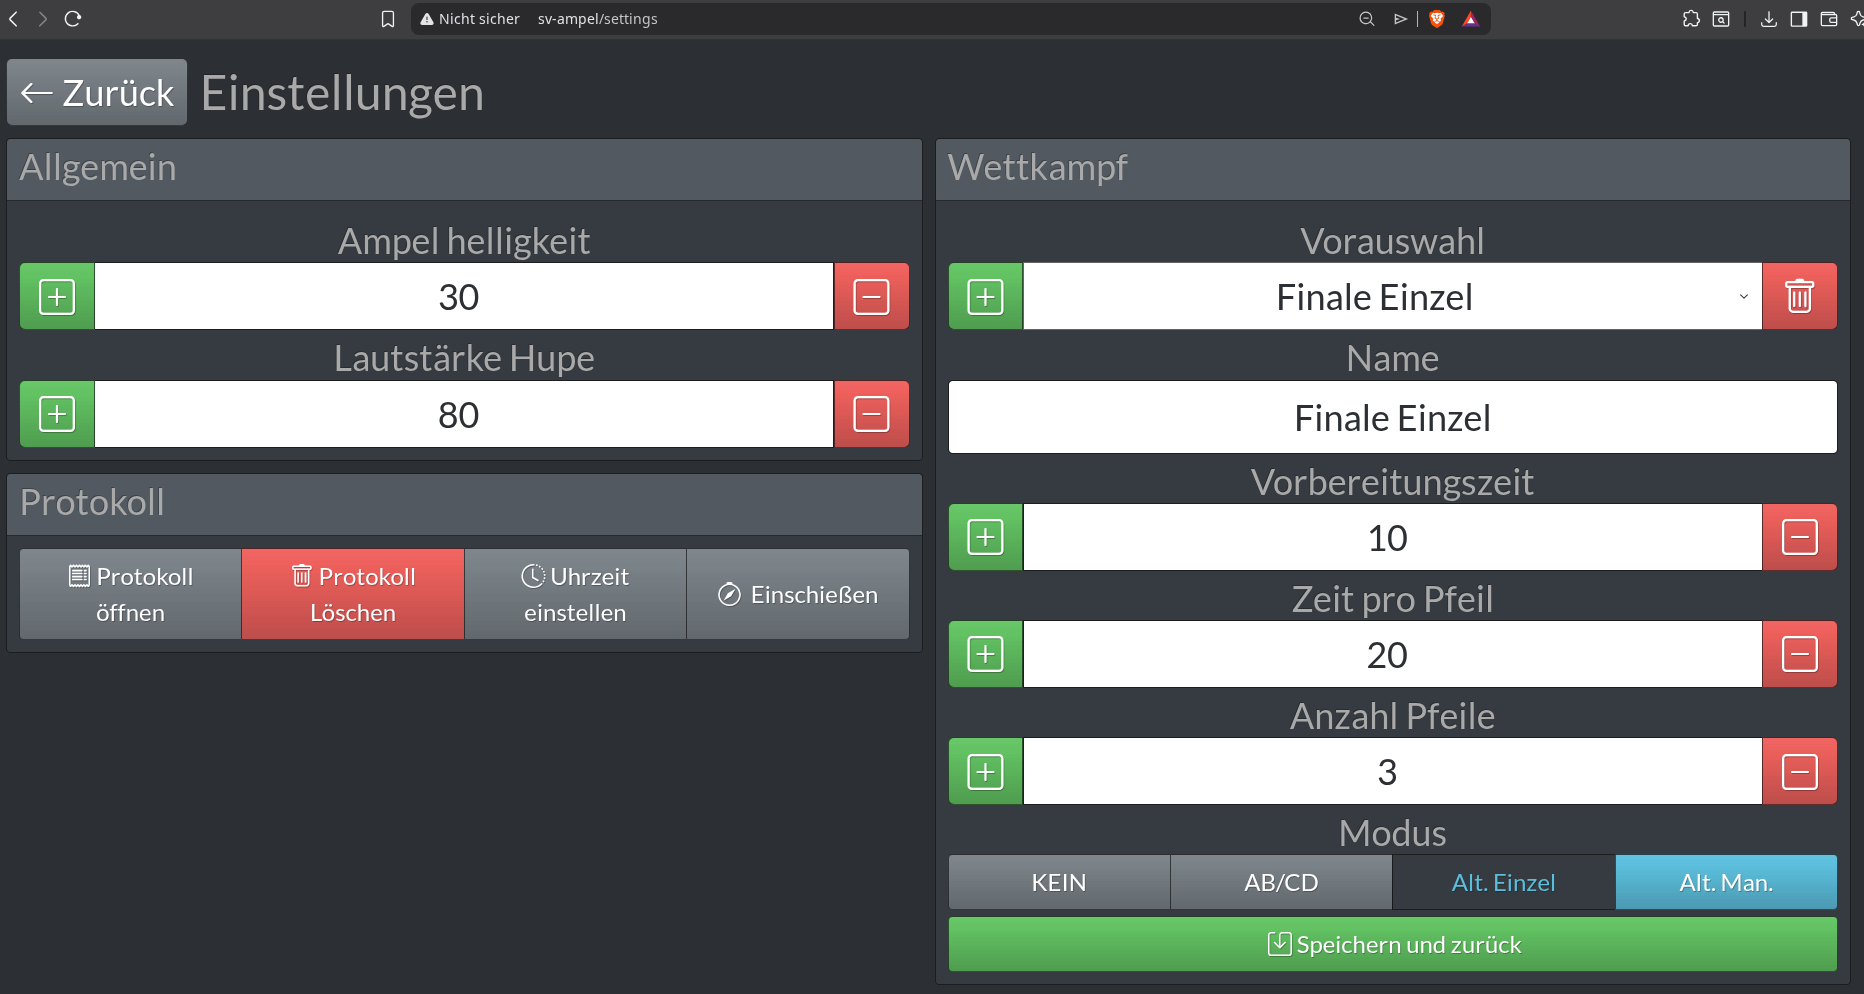The width and height of the screenshot is (1864, 994).
Task: Select Alt. Man. mode
Action: pyautogui.click(x=1726, y=882)
